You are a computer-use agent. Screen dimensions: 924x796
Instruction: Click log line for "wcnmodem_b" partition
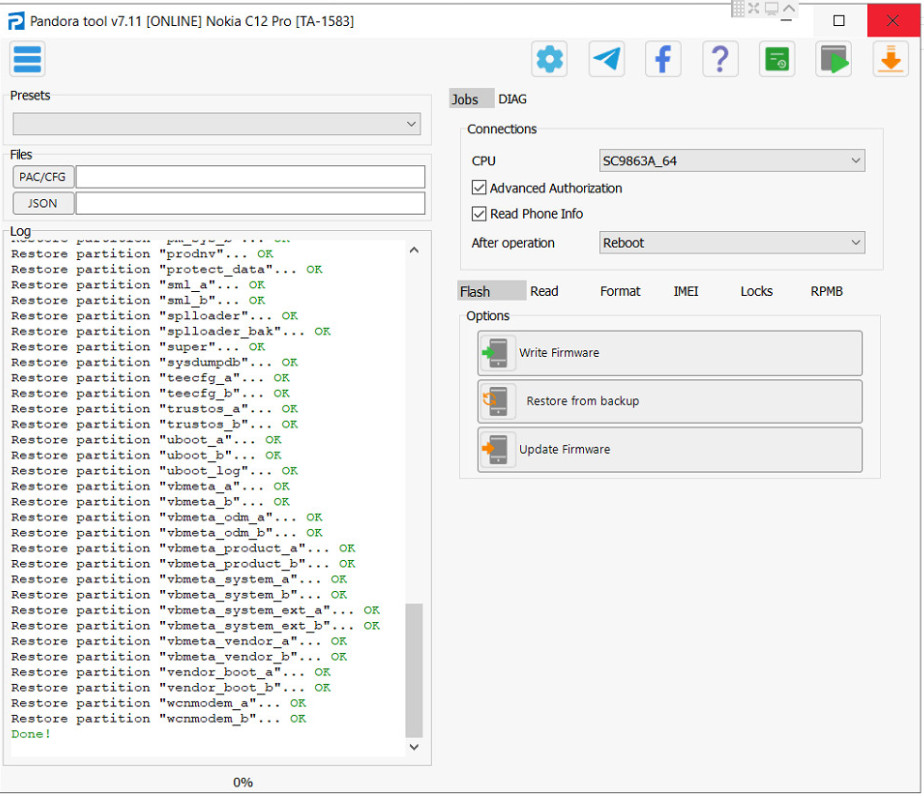pyautogui.click(x=159, y=719)
